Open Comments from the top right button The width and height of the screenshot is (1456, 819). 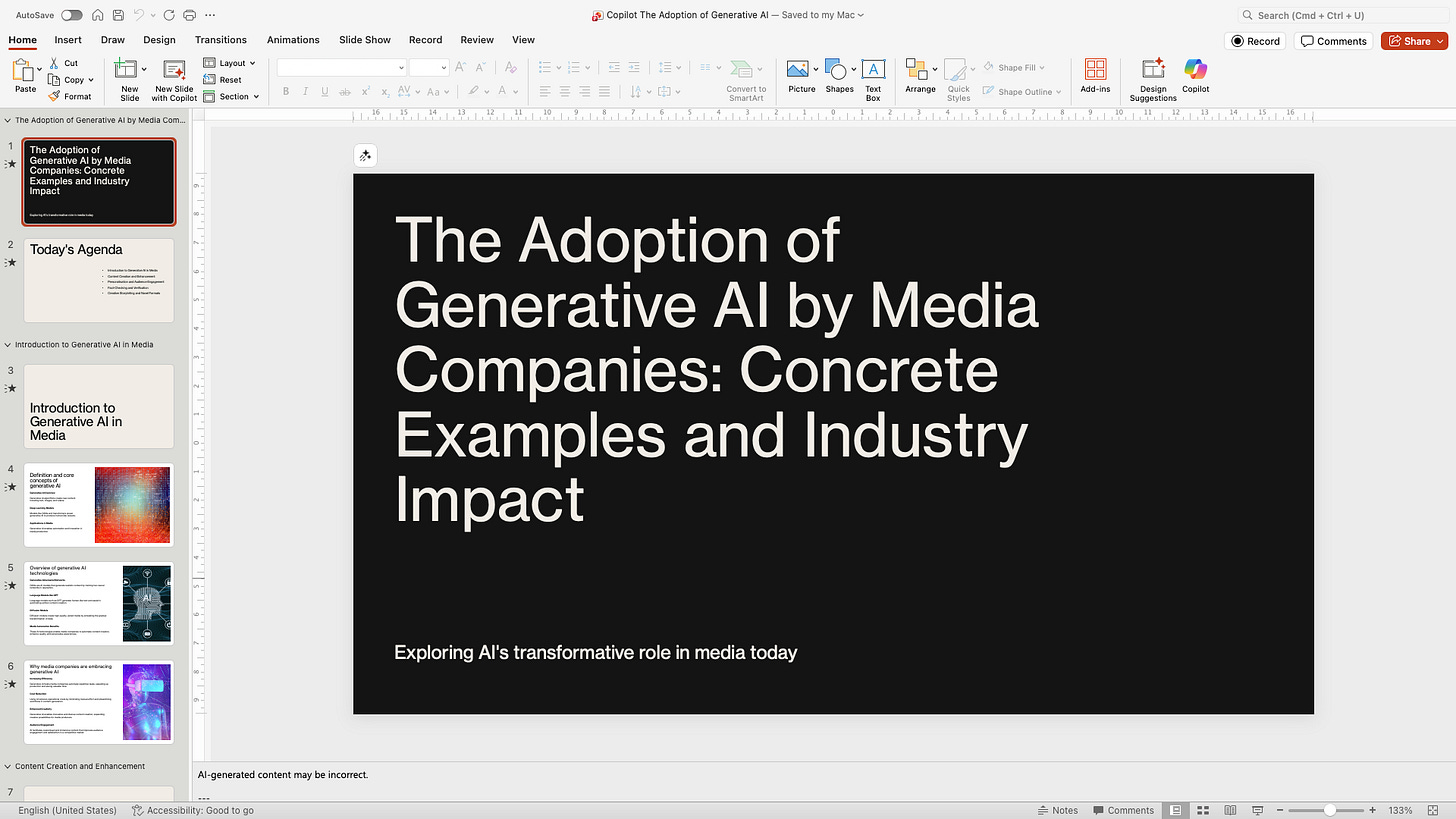point(1333,41)
